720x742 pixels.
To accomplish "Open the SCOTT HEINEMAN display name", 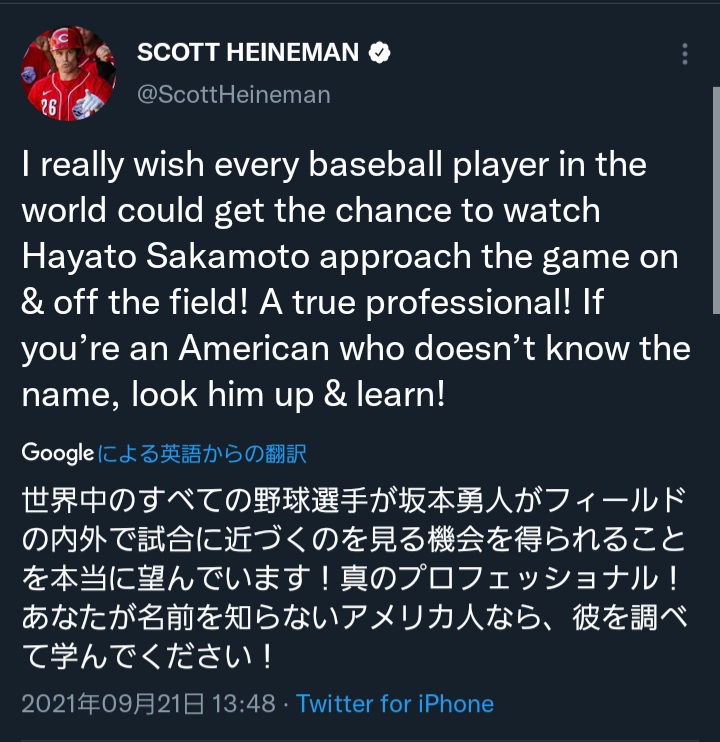I will point(248,54).
